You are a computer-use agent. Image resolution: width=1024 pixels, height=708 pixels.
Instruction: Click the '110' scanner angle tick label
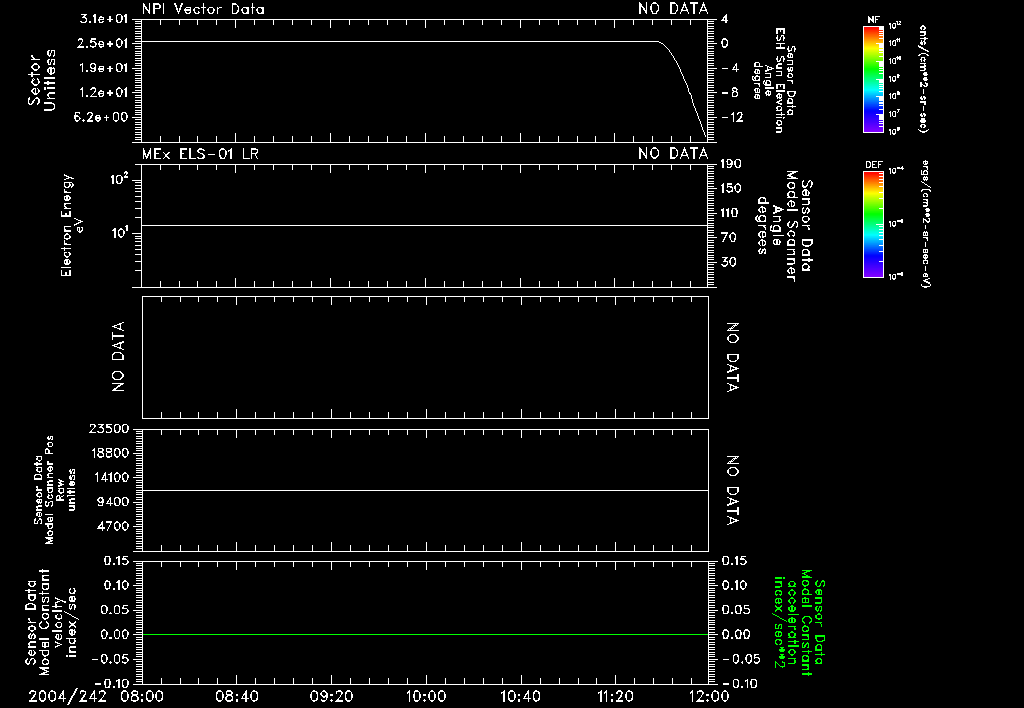[731, 213]
